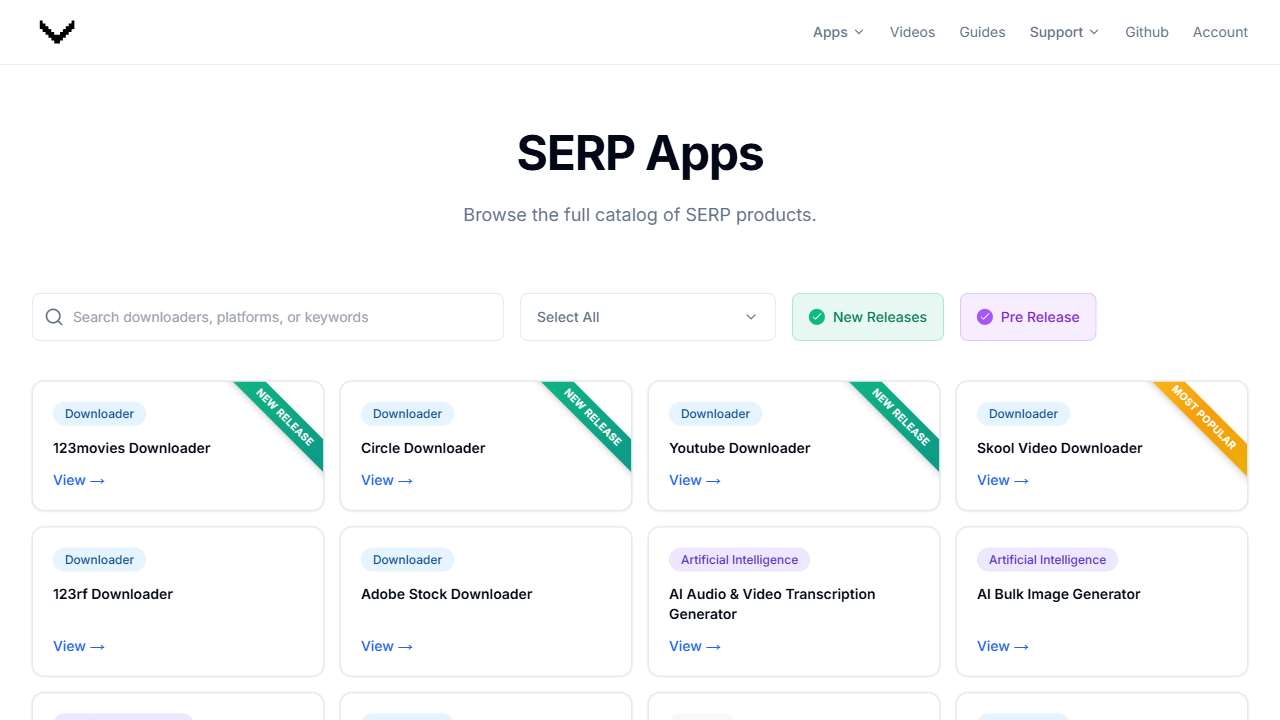The width and height of the screenshot is (1280, 720).
Task: Click Artificial Intelligence badge on AI Bulk Image Generator
Action: [1047, 560]
